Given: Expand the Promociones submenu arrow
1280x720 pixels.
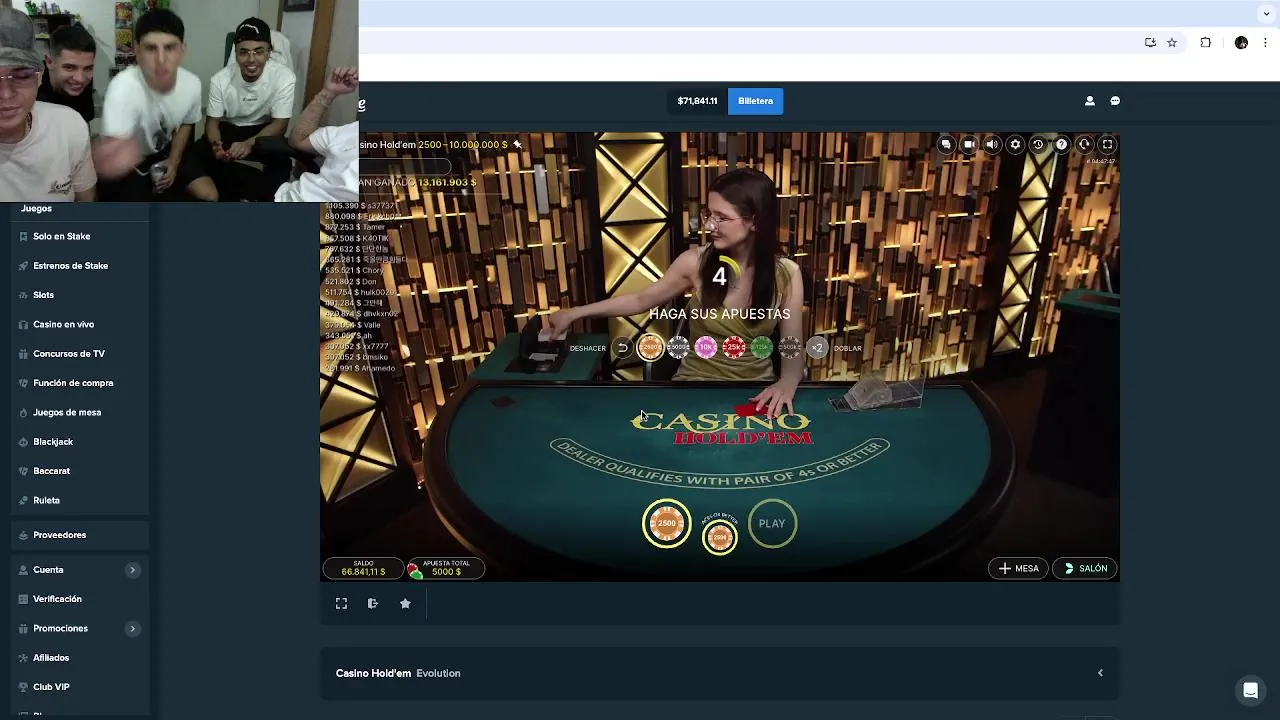Looking at the screenshot, I should [x=132, y=628].
